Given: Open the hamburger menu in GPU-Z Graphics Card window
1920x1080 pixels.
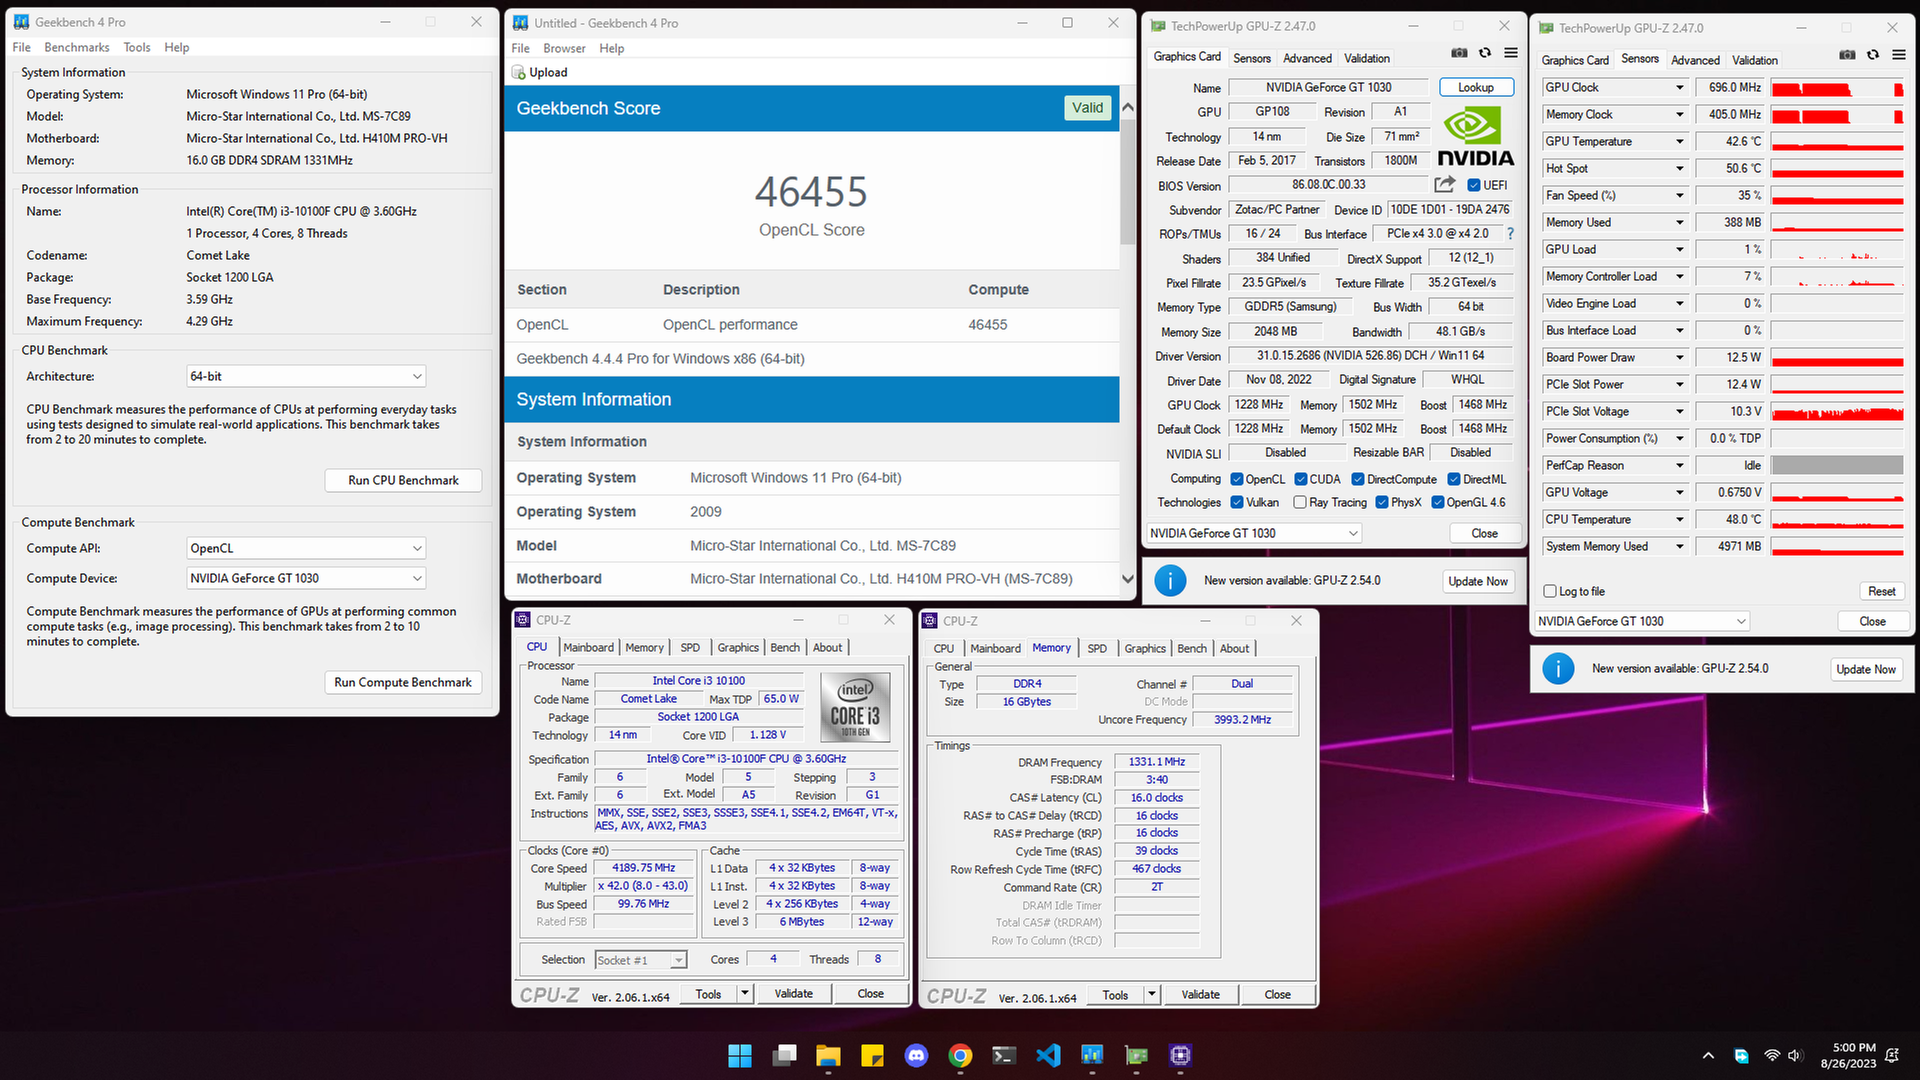Looking at the screenshot, I should [1511, 53].
